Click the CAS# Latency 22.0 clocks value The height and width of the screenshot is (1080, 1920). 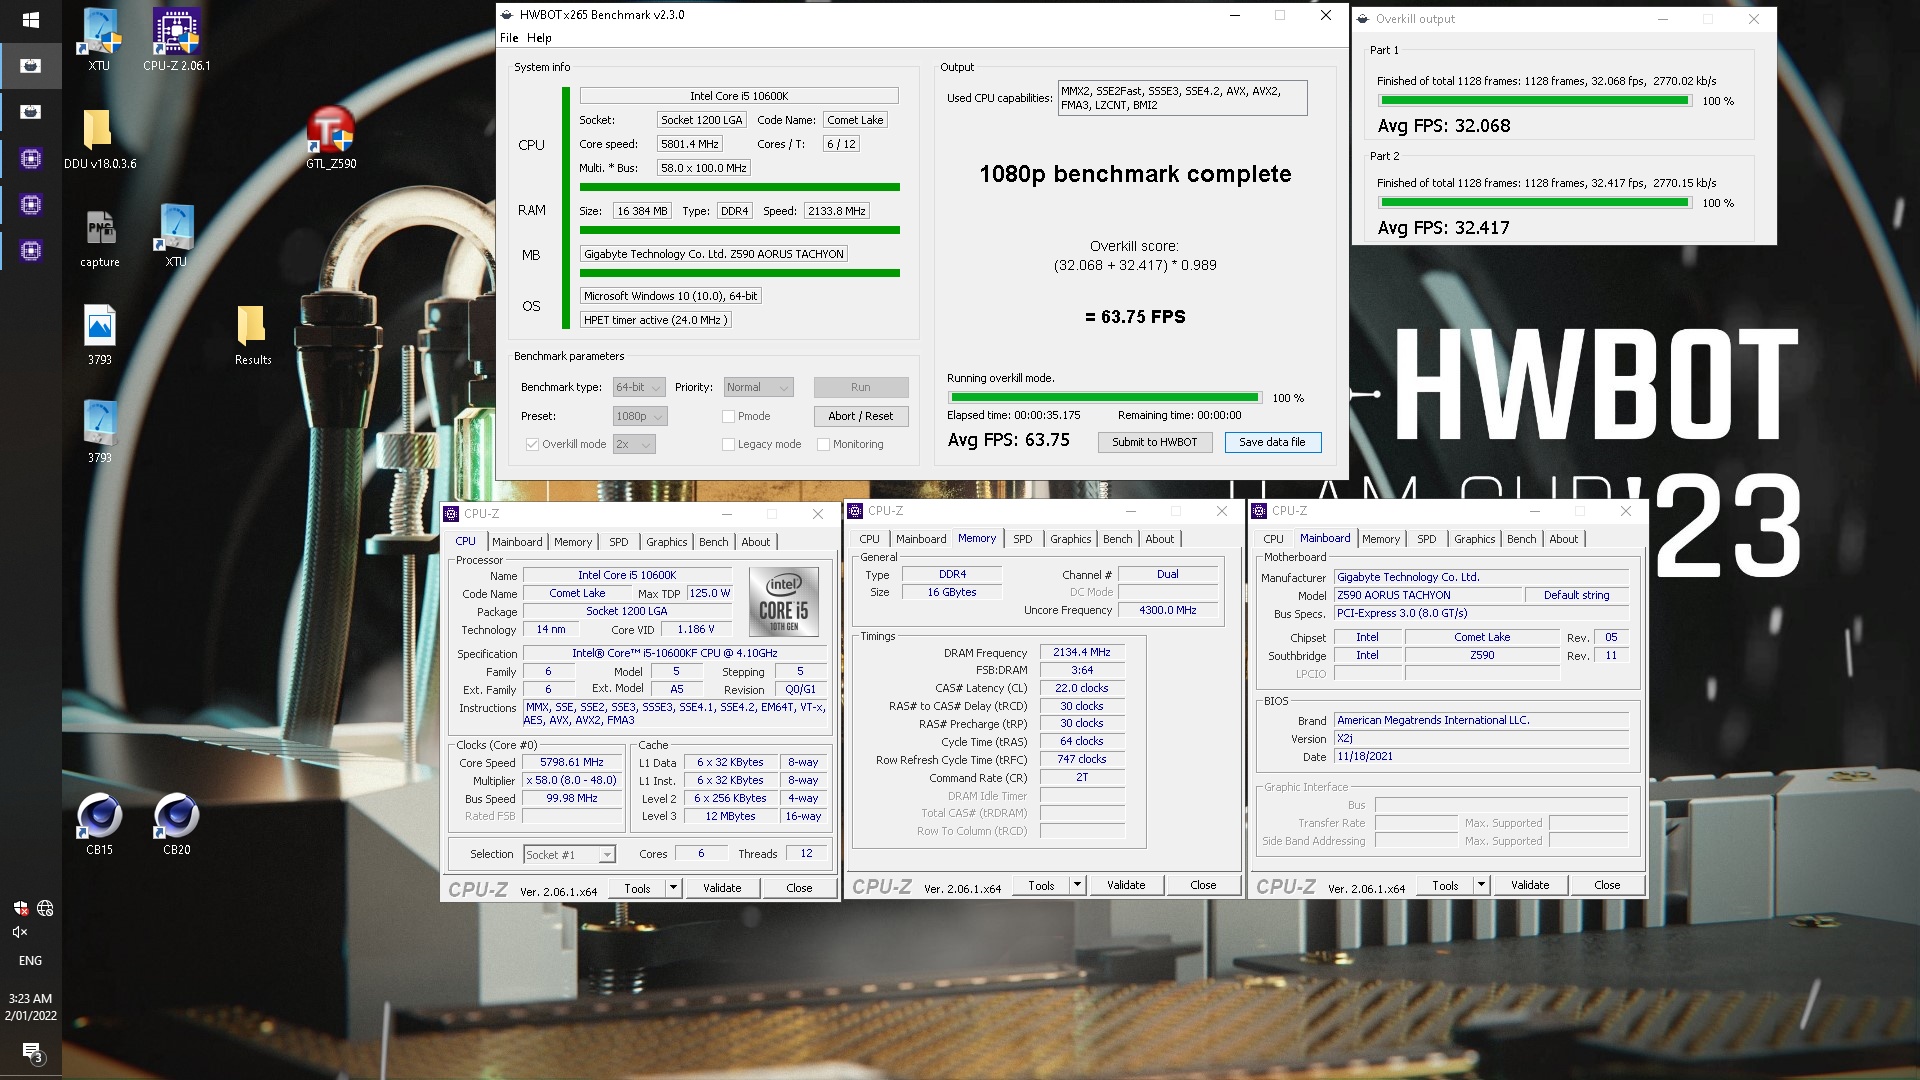[1082, 688]
